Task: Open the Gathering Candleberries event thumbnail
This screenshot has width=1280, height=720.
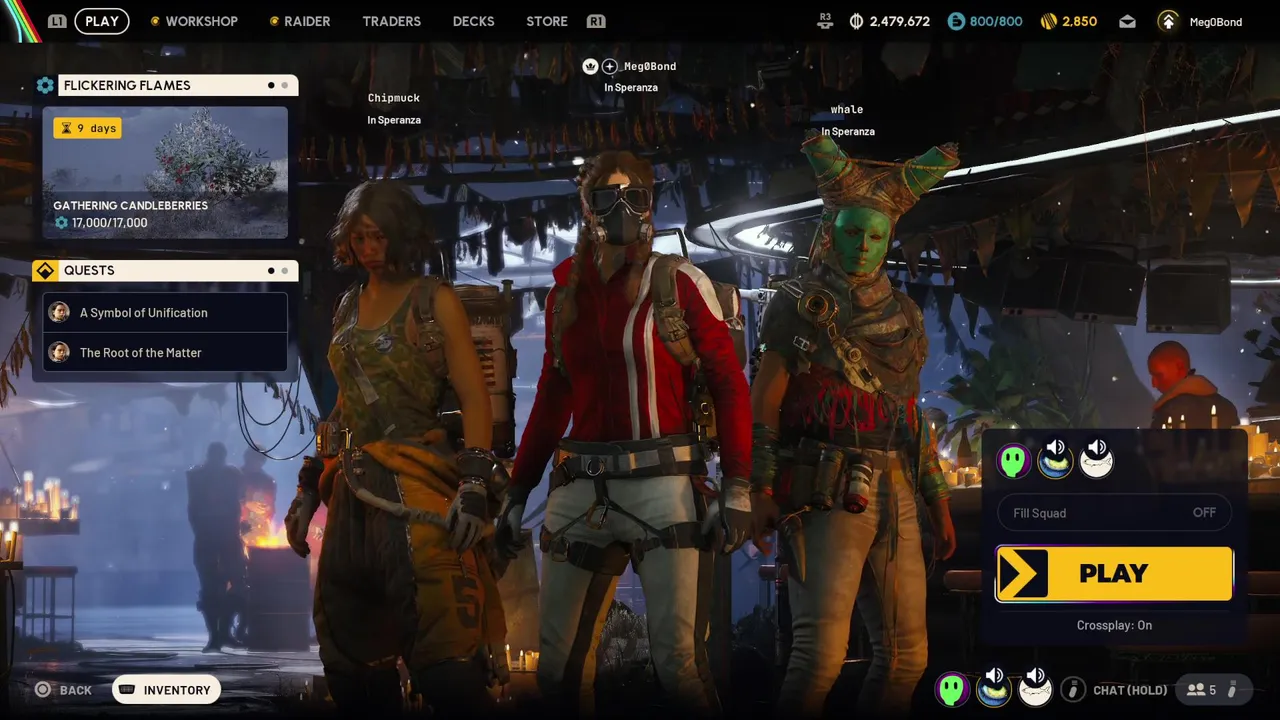Action: pyautogui.click(x=165, y=172)
